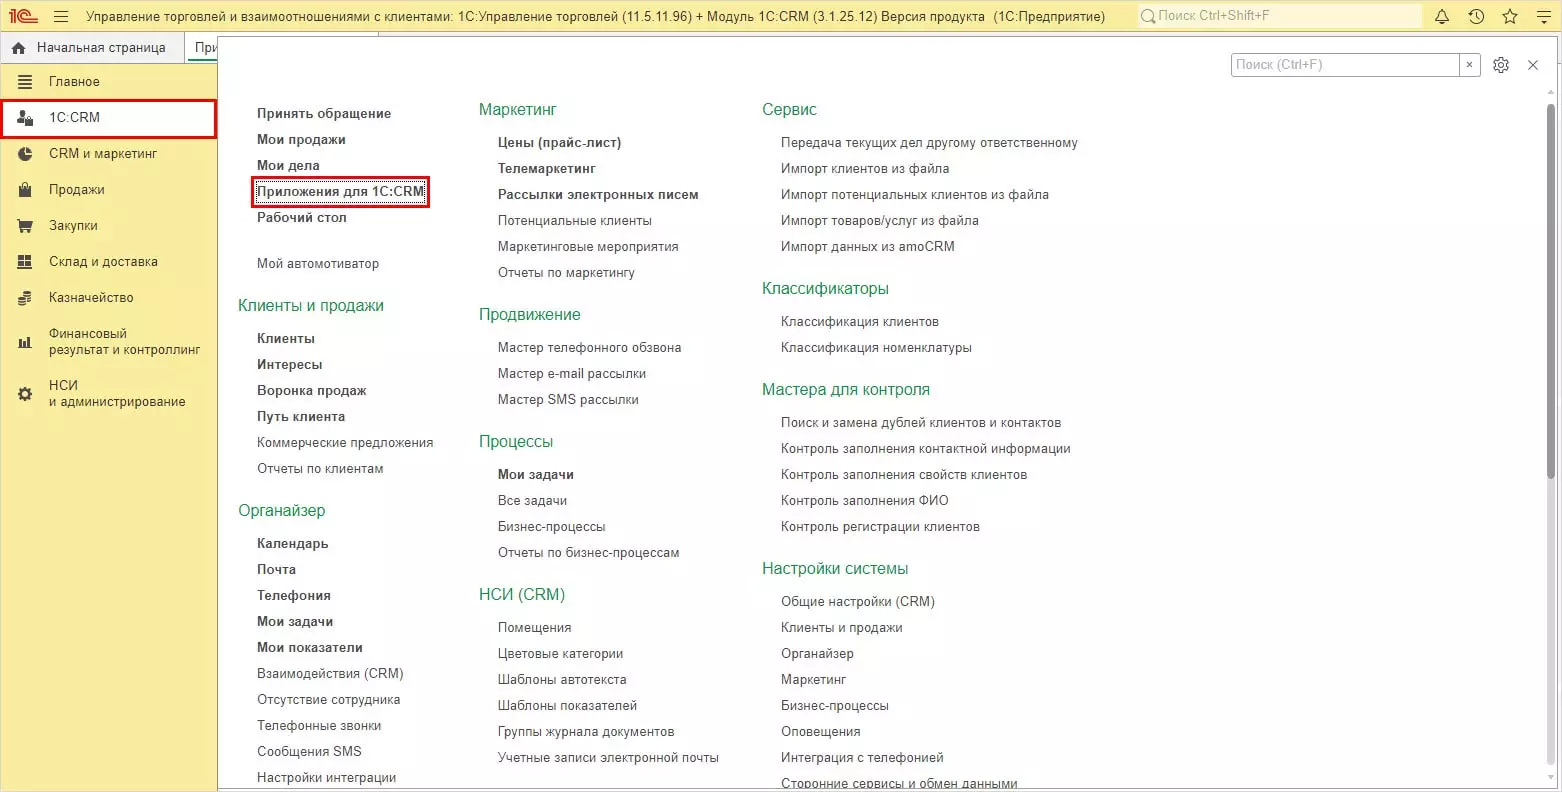Launch Мастер e-mail рассылки
The height and width of the screenshot is (792, 1562).
click(572, 374)
